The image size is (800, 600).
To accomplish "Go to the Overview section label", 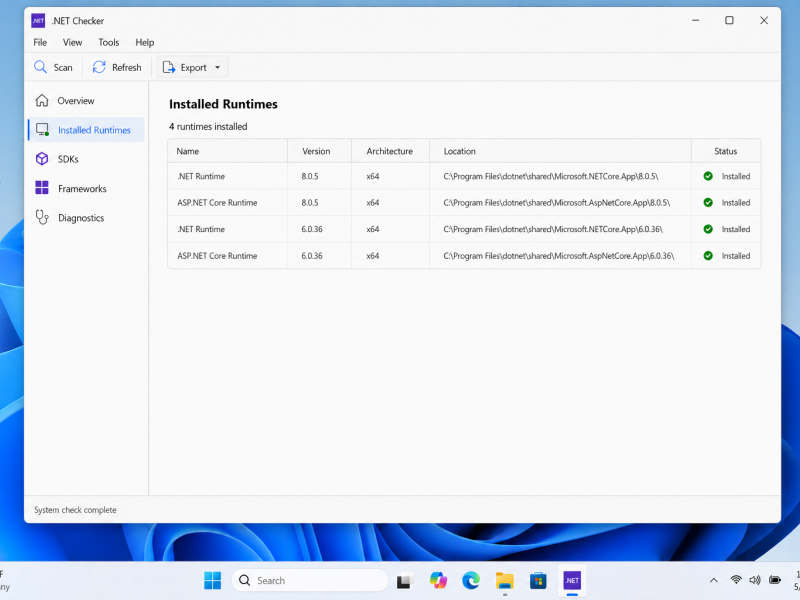I will coord(76,101).
